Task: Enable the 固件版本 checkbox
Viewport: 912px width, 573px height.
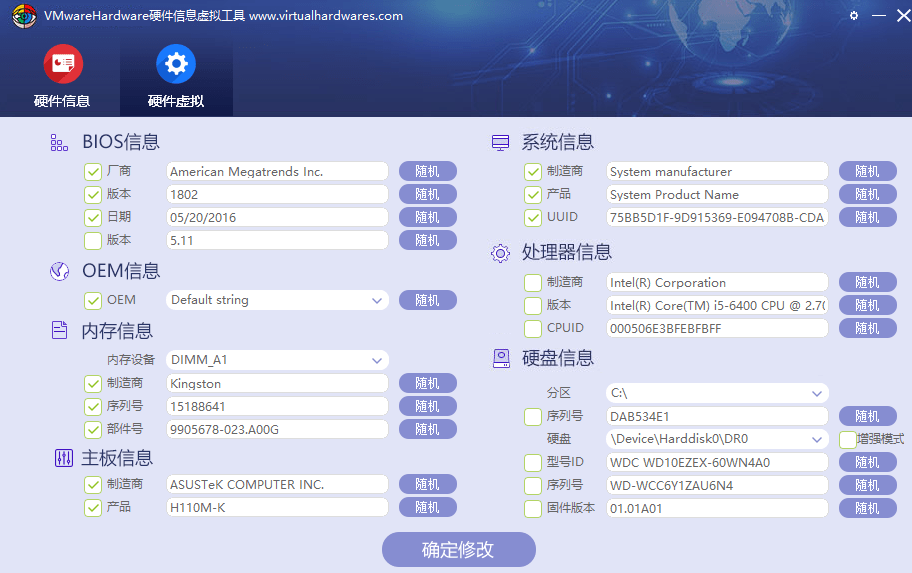Action: (533, 508)
